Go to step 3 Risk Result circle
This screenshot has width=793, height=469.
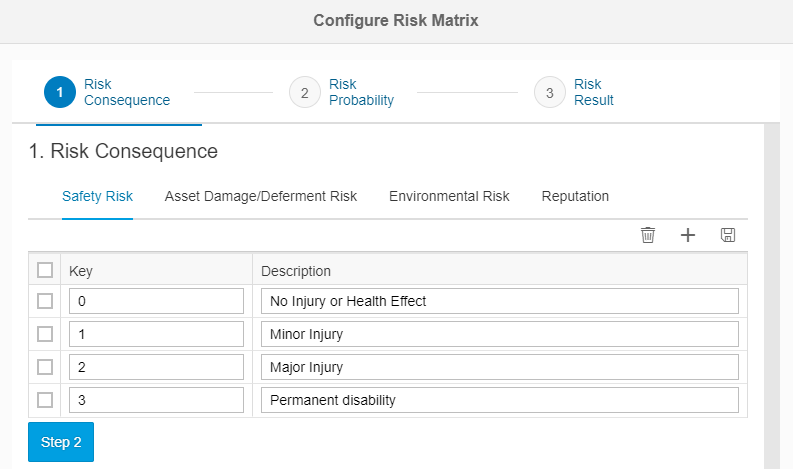(x=549, y=92)
